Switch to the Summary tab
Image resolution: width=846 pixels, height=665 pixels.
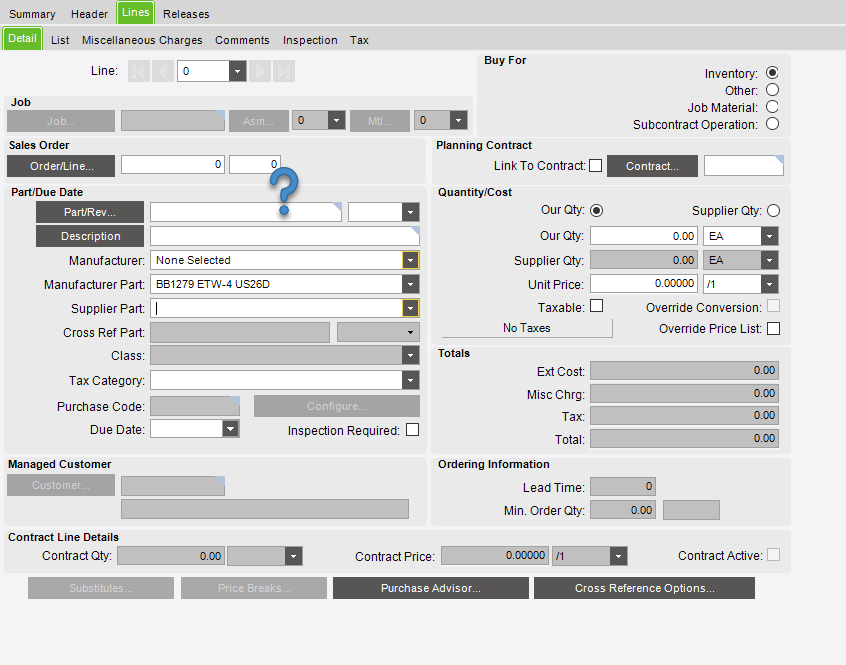click(x=32, y=14)
